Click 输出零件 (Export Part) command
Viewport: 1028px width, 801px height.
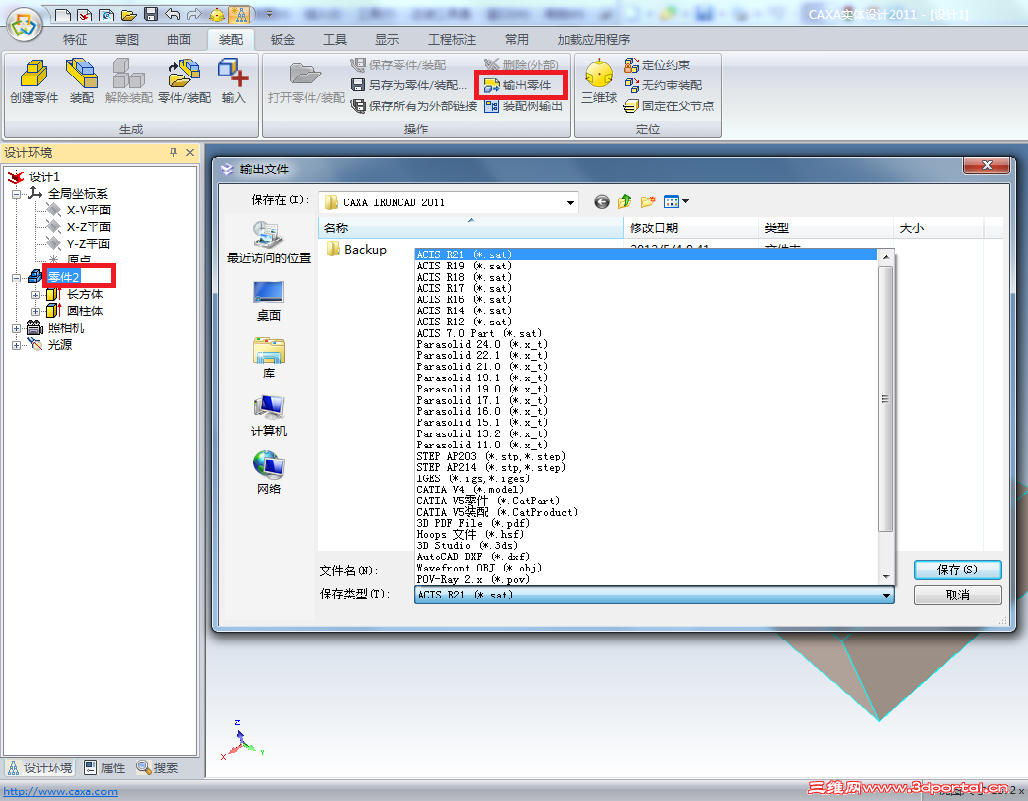pos(518,85)
